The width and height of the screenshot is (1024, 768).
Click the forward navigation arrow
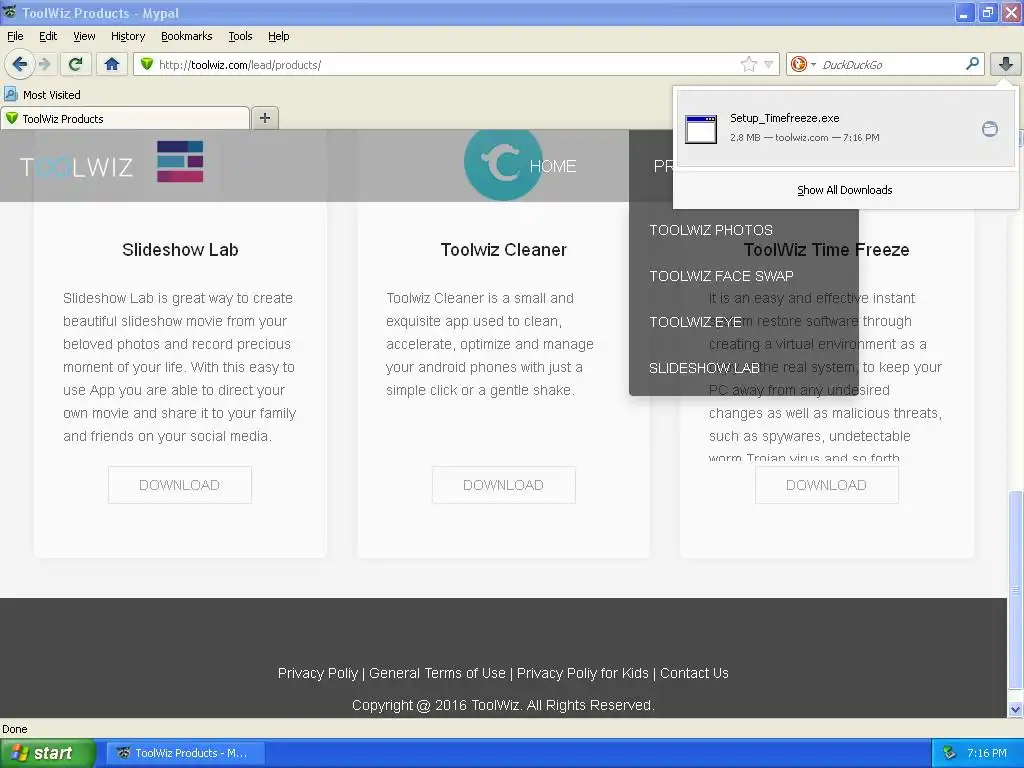click(x=44, y=64)
